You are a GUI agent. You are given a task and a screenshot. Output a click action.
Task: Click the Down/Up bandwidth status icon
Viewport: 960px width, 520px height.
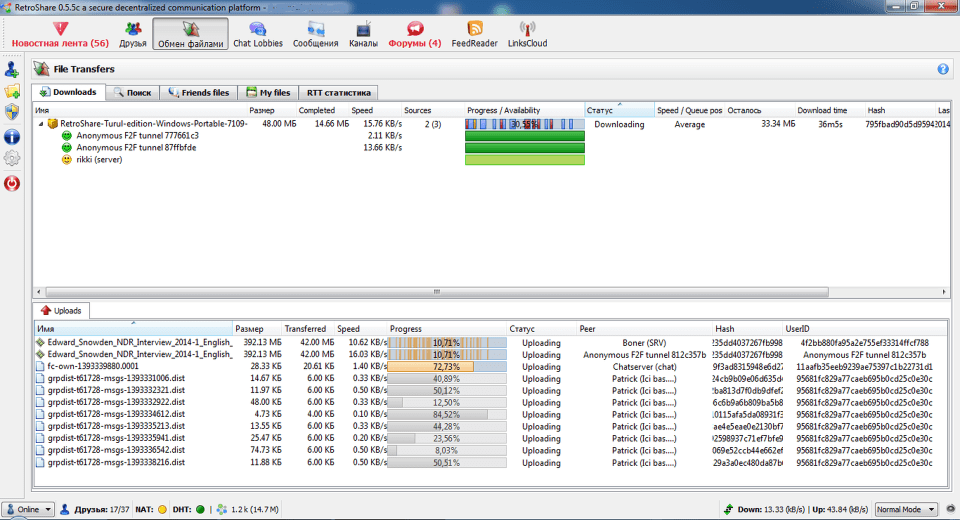click(x=729, y=510)
